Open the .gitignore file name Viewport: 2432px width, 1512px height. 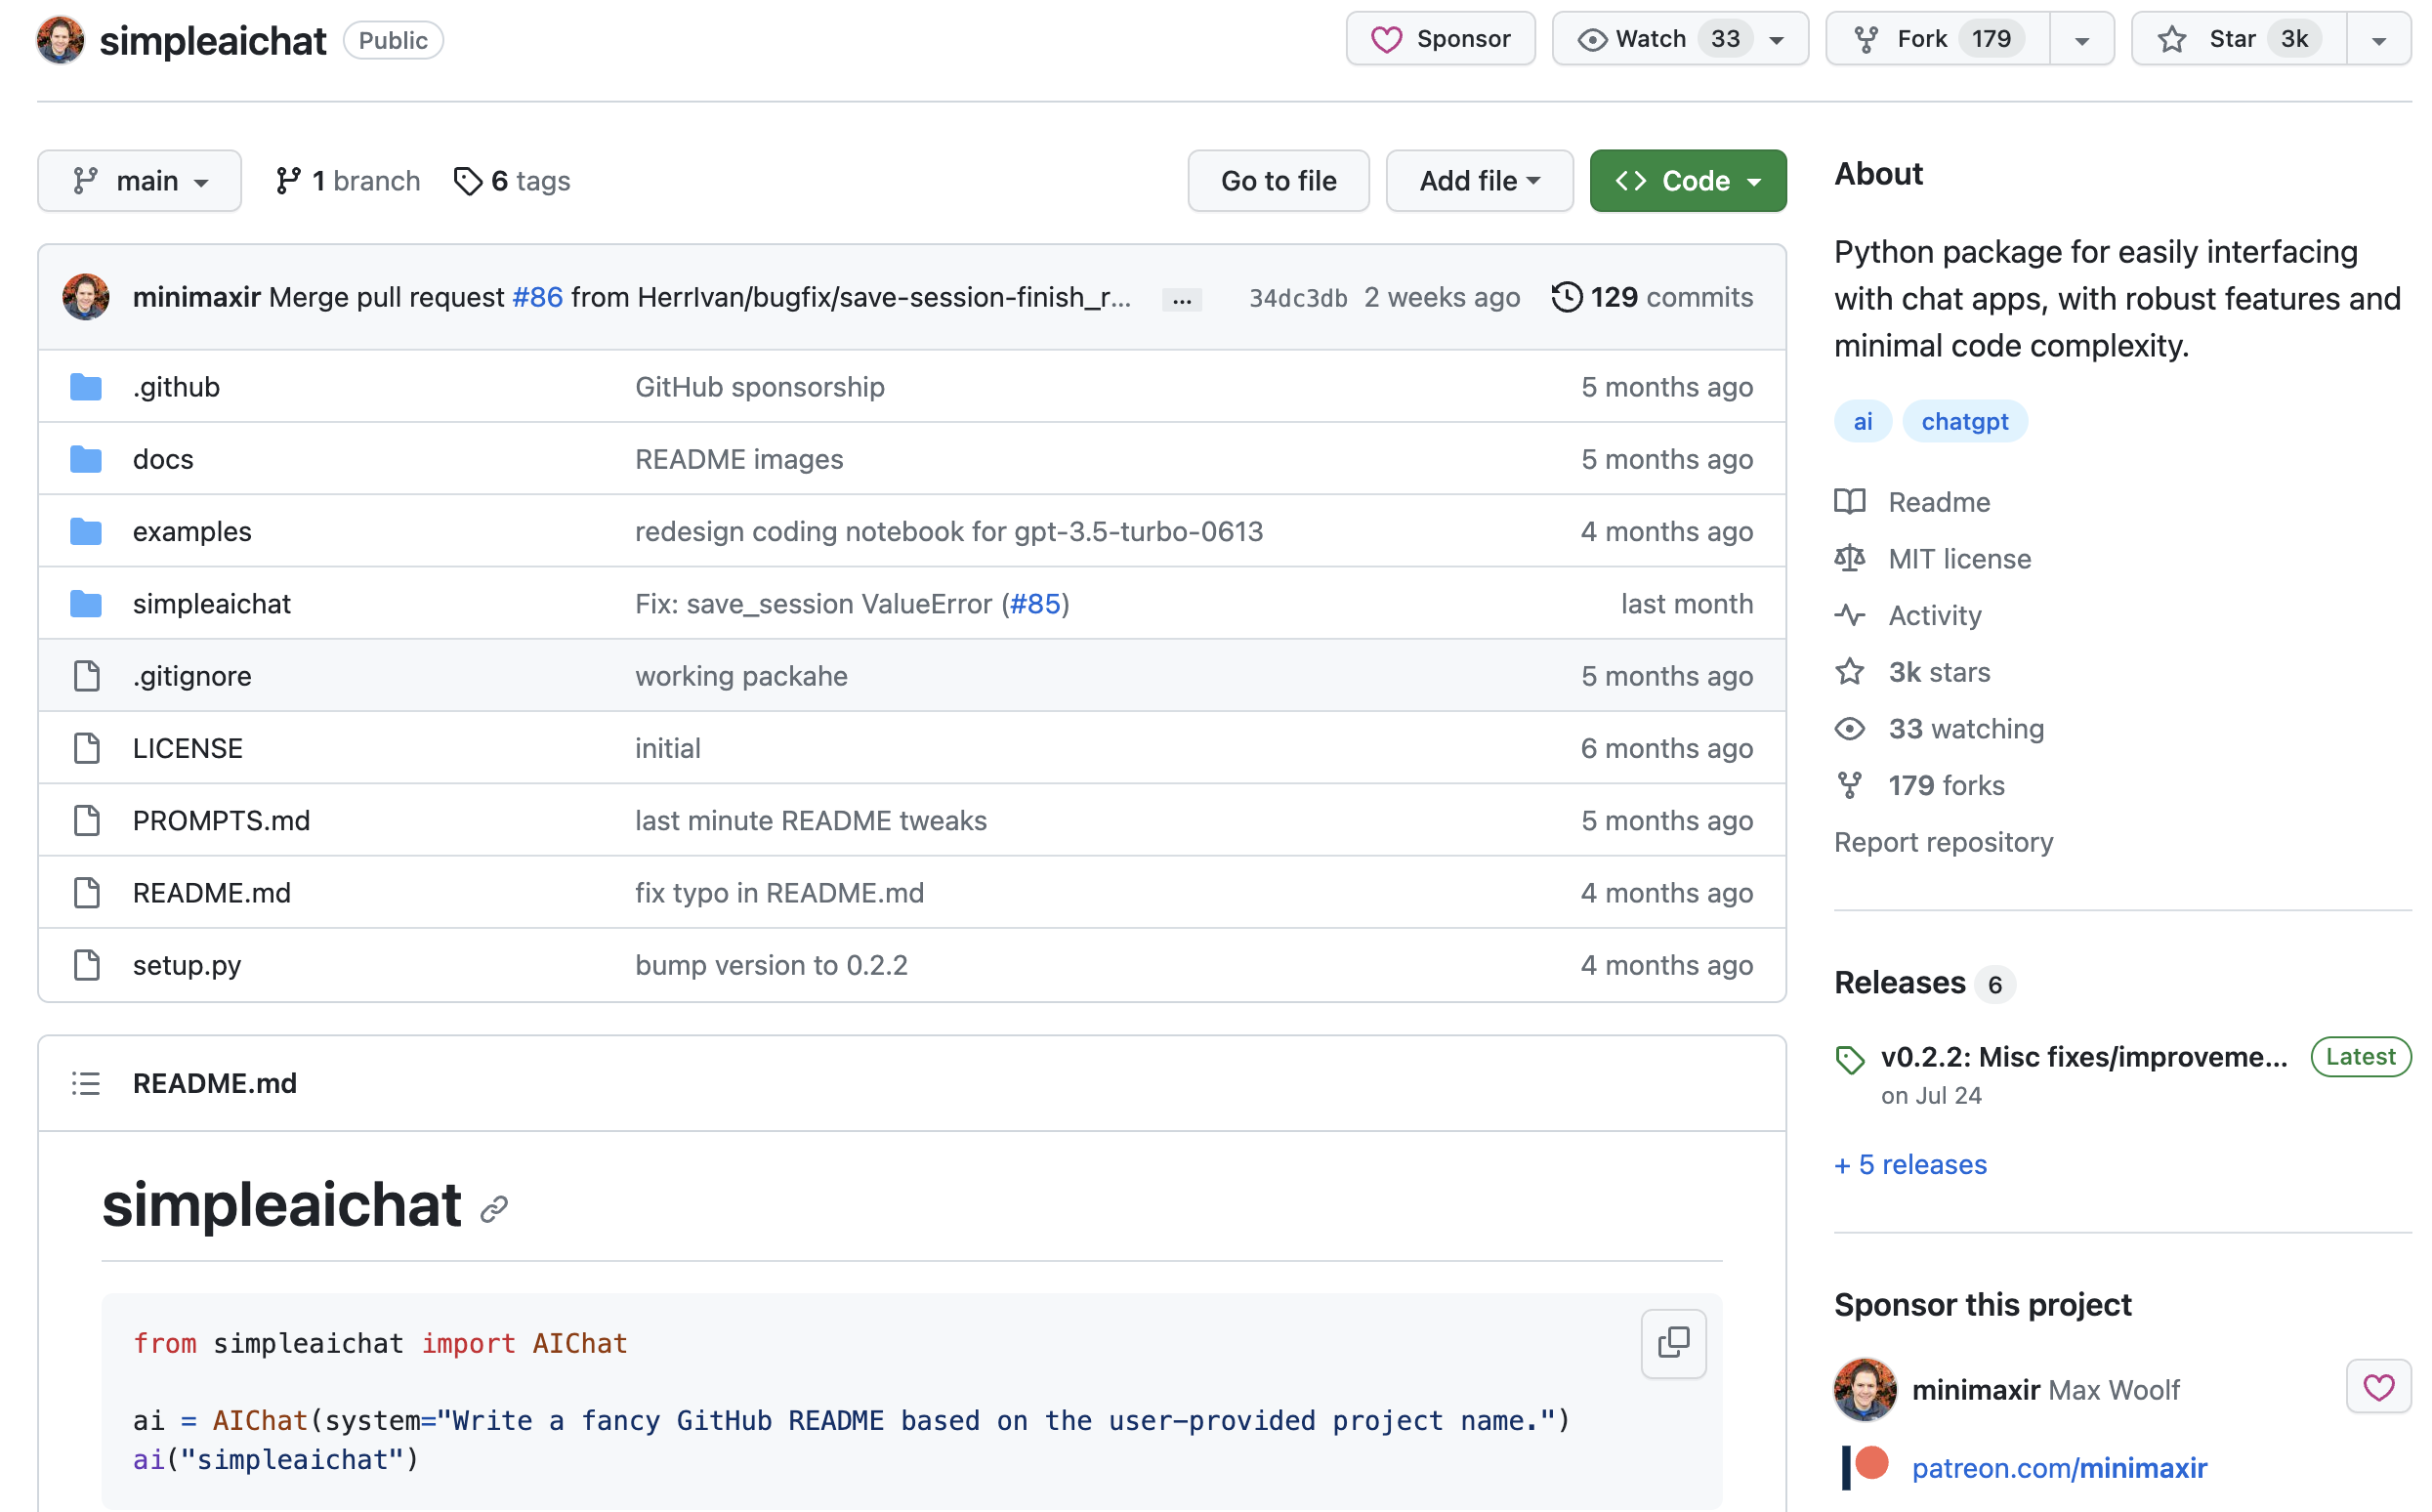pos(192,676)
